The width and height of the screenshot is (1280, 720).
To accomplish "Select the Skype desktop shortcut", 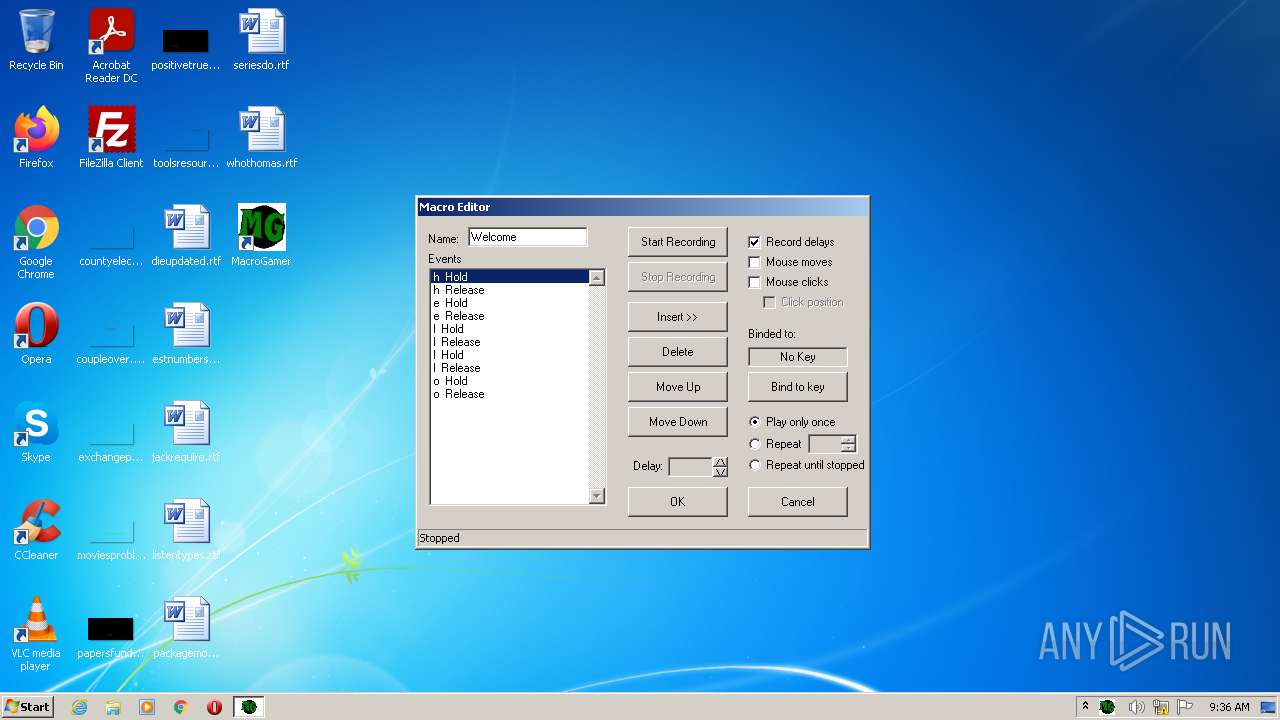I will tap(36, 432).
